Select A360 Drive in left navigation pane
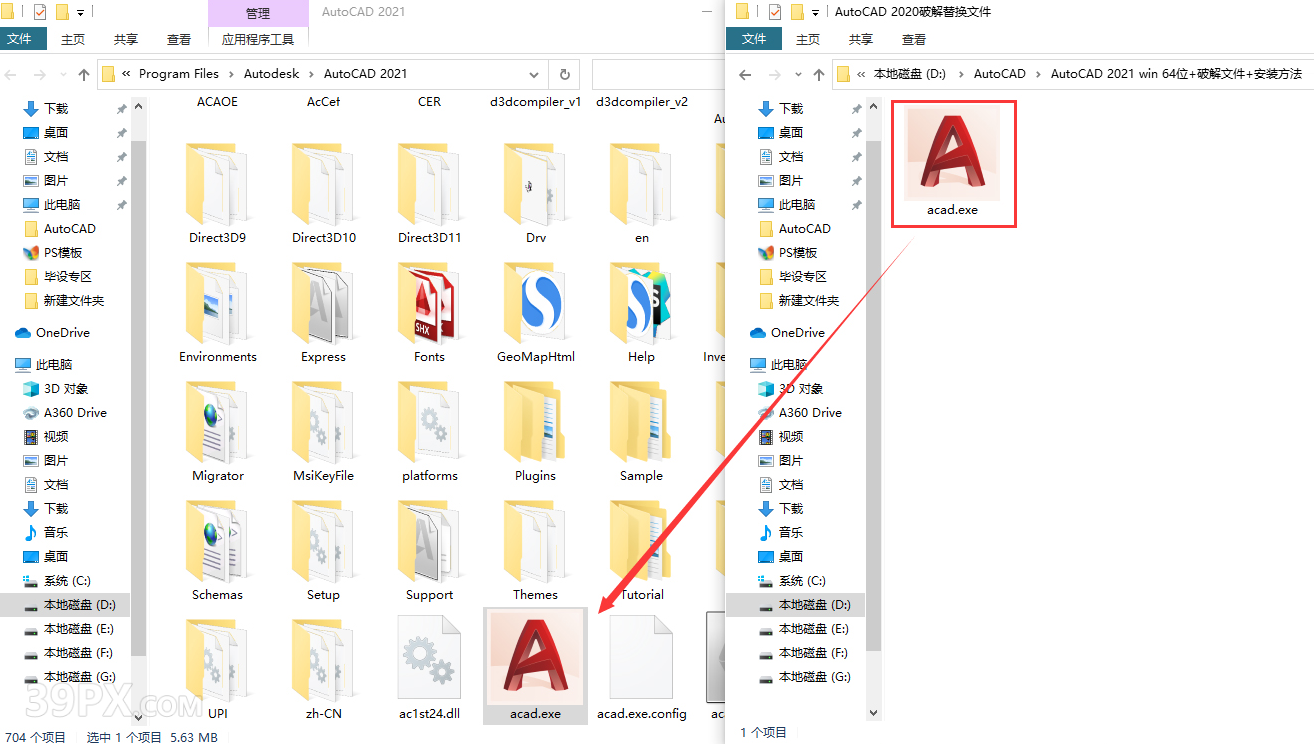Screen dimensions: 1314x744 click(x=75, y=412)
